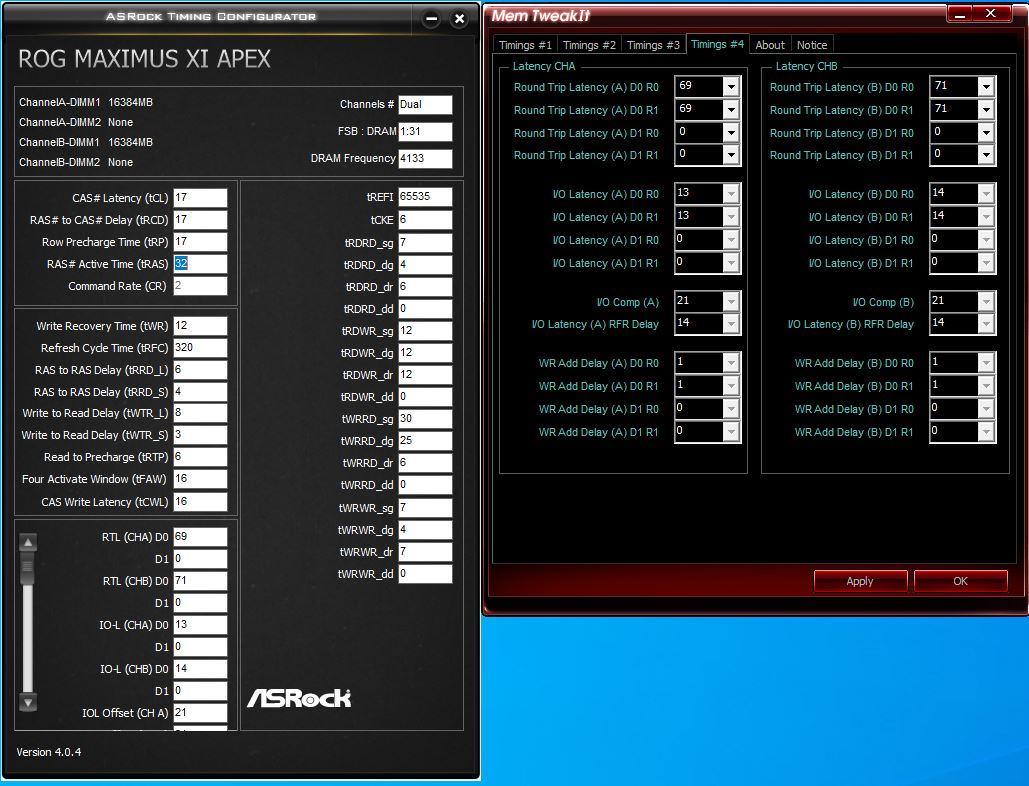Open the IO Comp (A) dropdown
The height and width of the screenshot is (786, 1029).
point(731,302)
